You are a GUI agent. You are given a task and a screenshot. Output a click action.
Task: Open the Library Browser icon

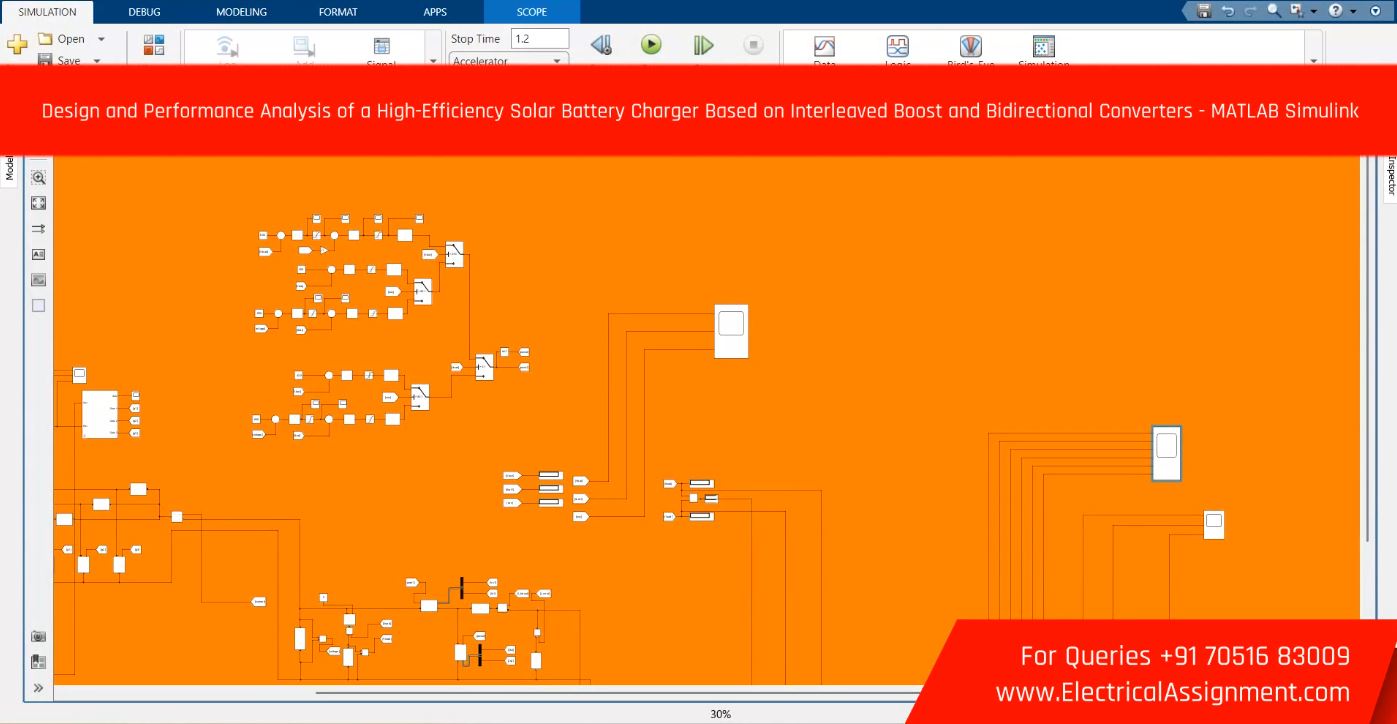coord(155,45)
